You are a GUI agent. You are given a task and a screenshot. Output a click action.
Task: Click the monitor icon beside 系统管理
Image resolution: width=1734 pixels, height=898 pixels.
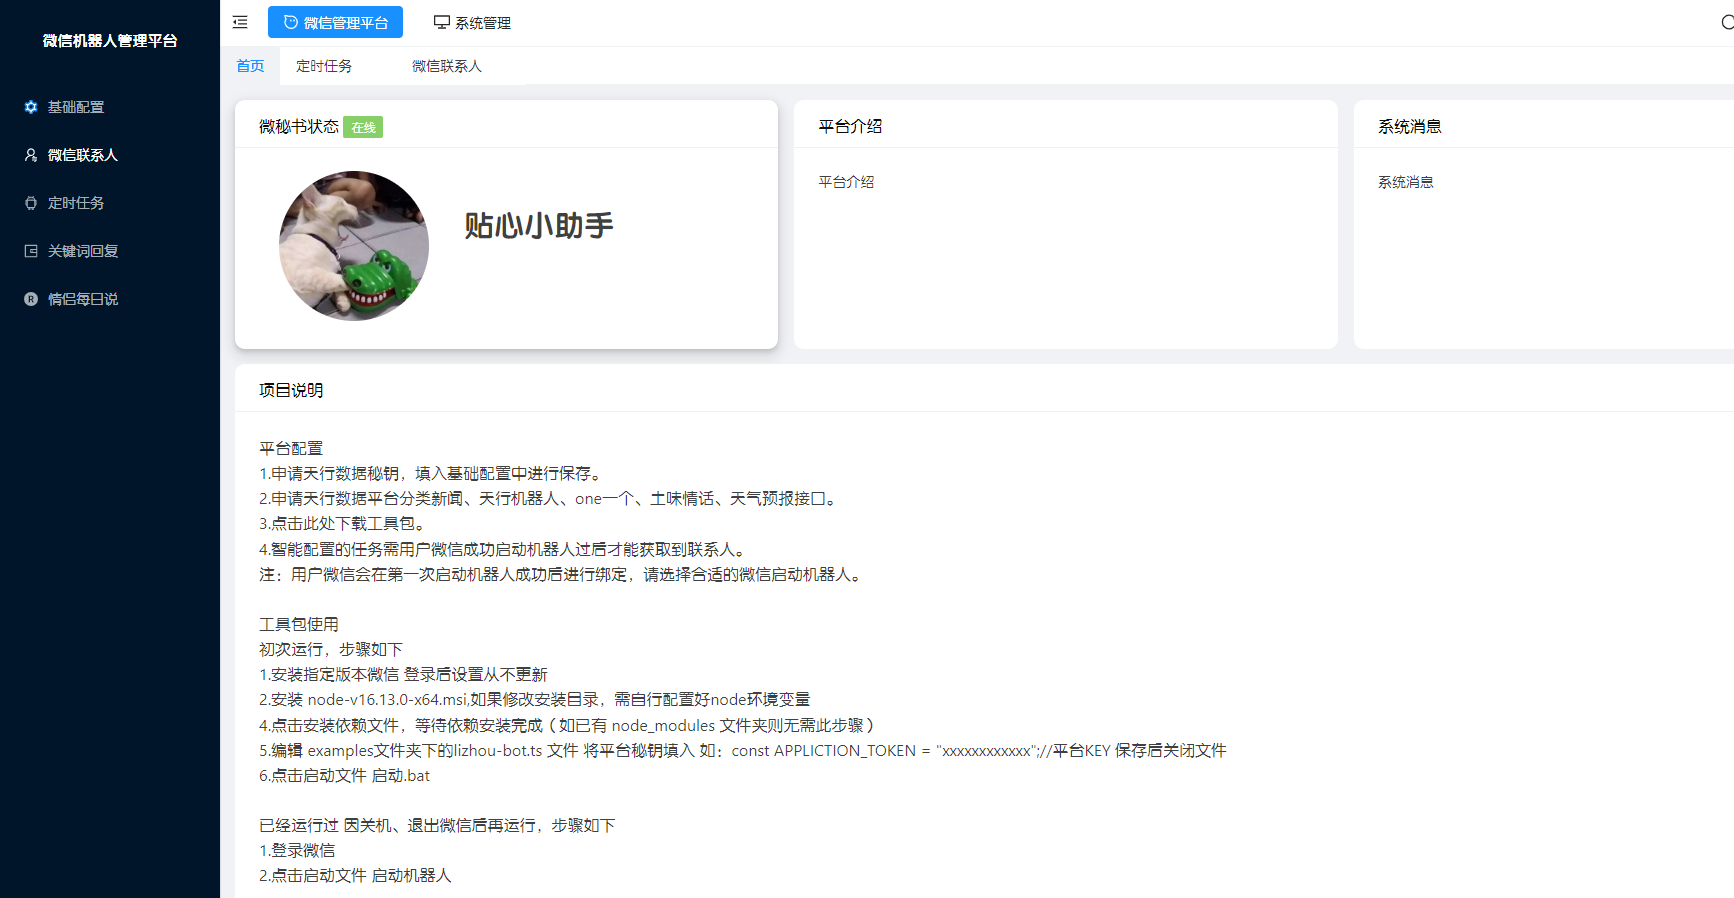(442, 22)
